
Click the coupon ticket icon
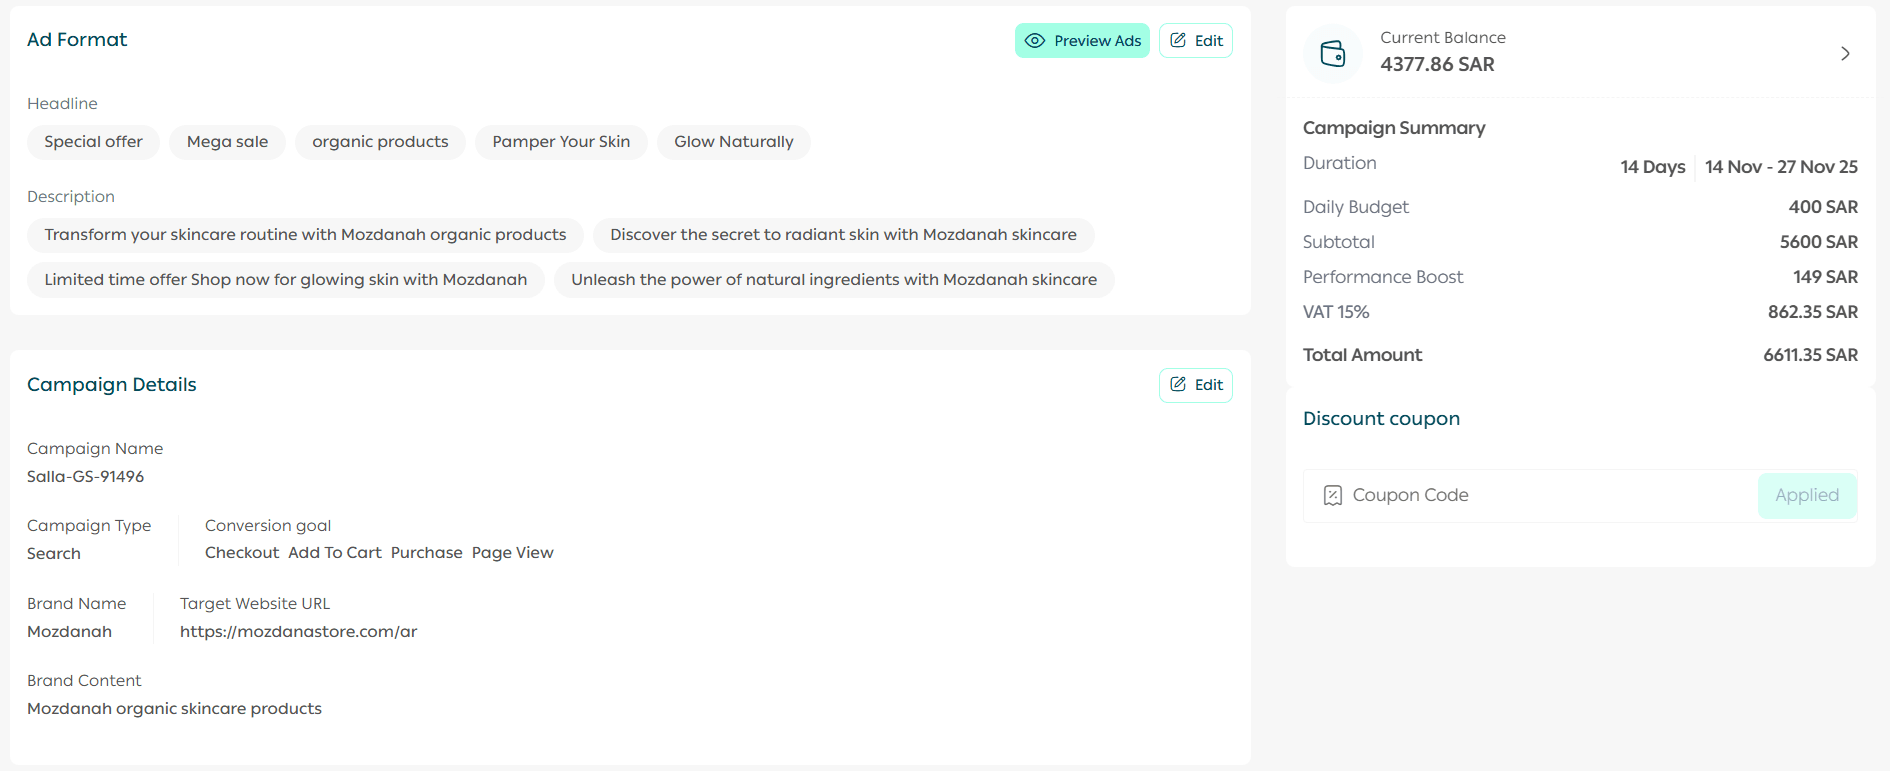coord(1332,496)
